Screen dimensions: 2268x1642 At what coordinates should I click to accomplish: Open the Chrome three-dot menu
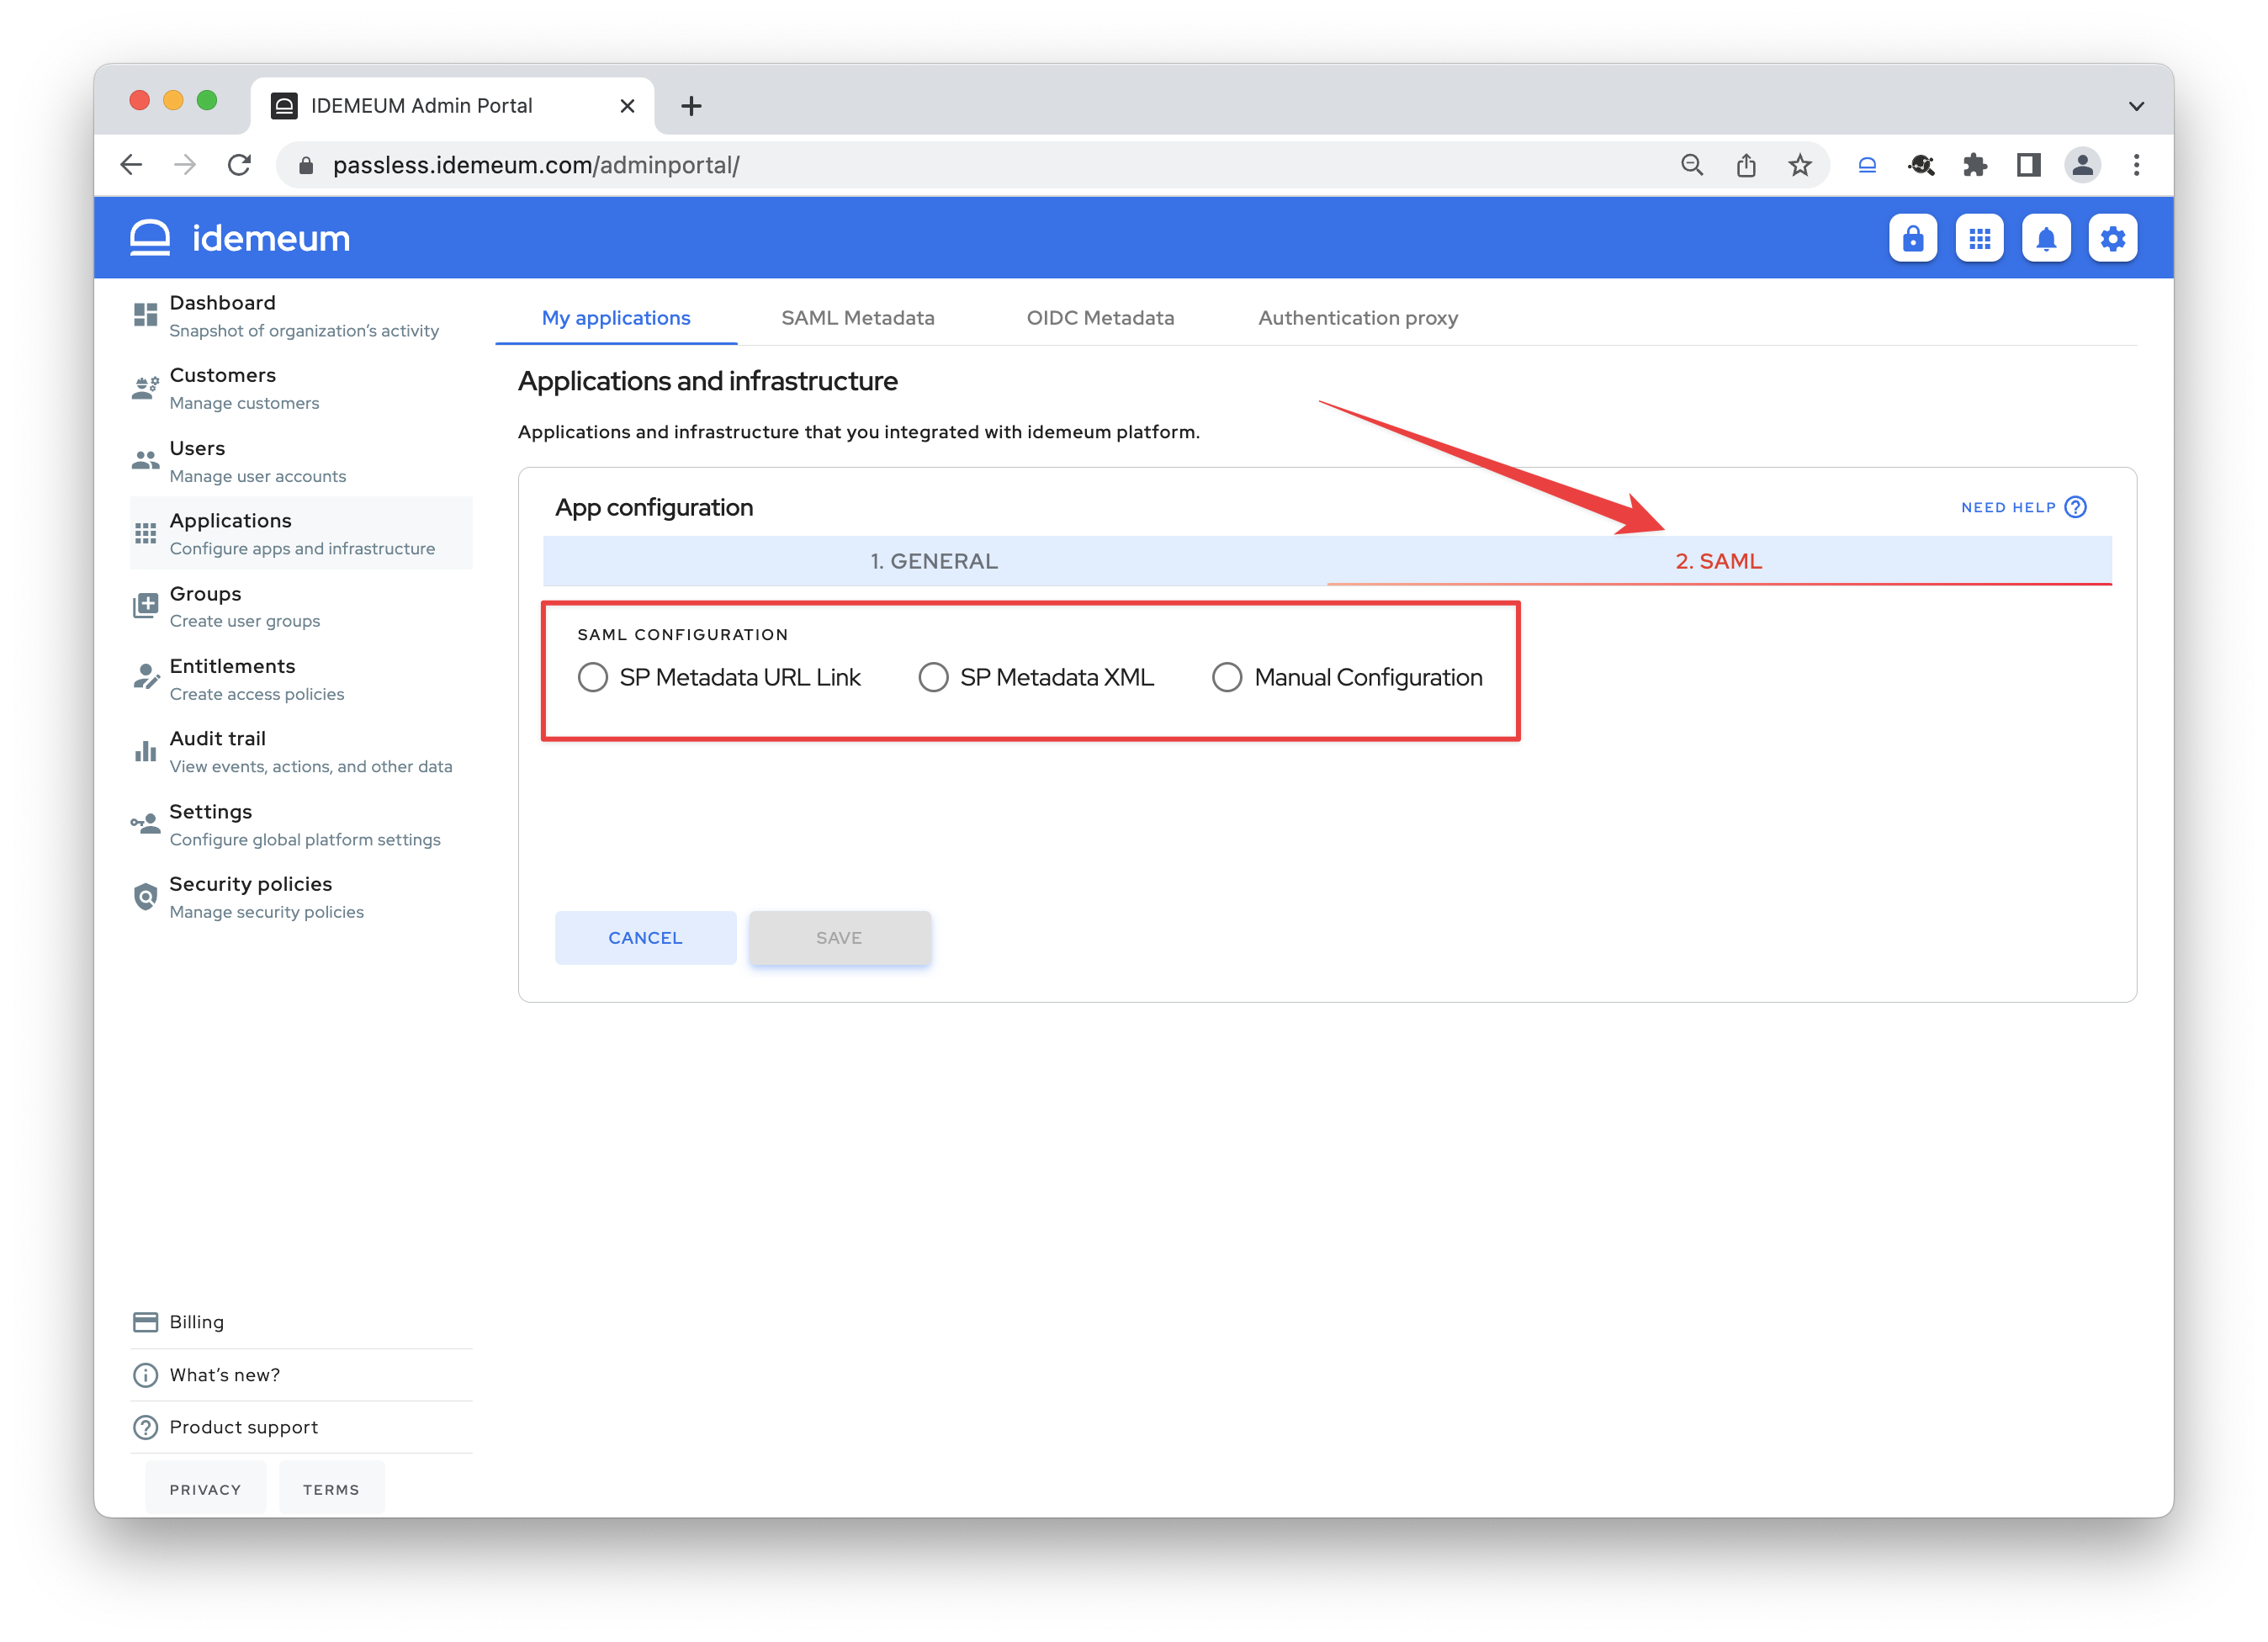tap(2136, 165)
